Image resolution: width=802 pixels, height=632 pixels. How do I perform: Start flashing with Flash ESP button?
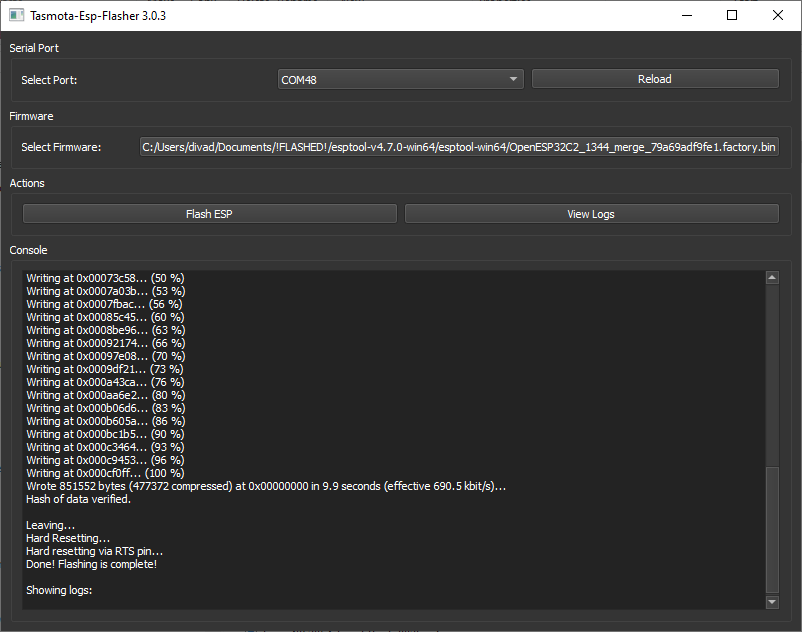[210, 214]
